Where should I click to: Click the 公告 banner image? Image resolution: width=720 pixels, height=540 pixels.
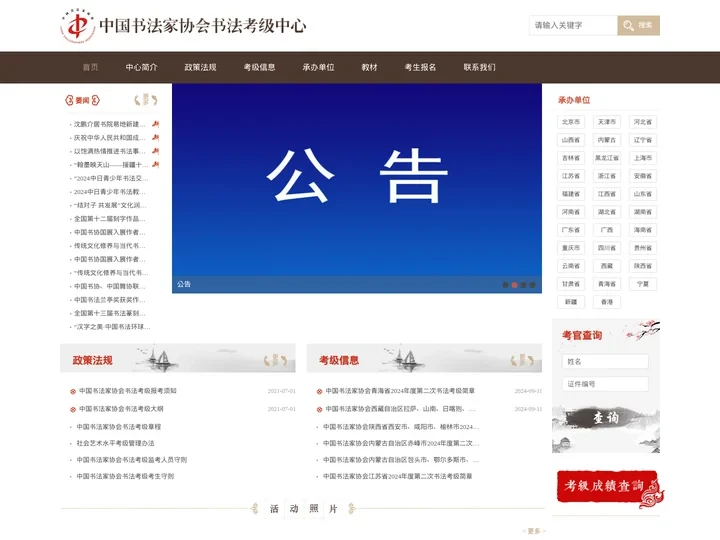coord(357,188)
